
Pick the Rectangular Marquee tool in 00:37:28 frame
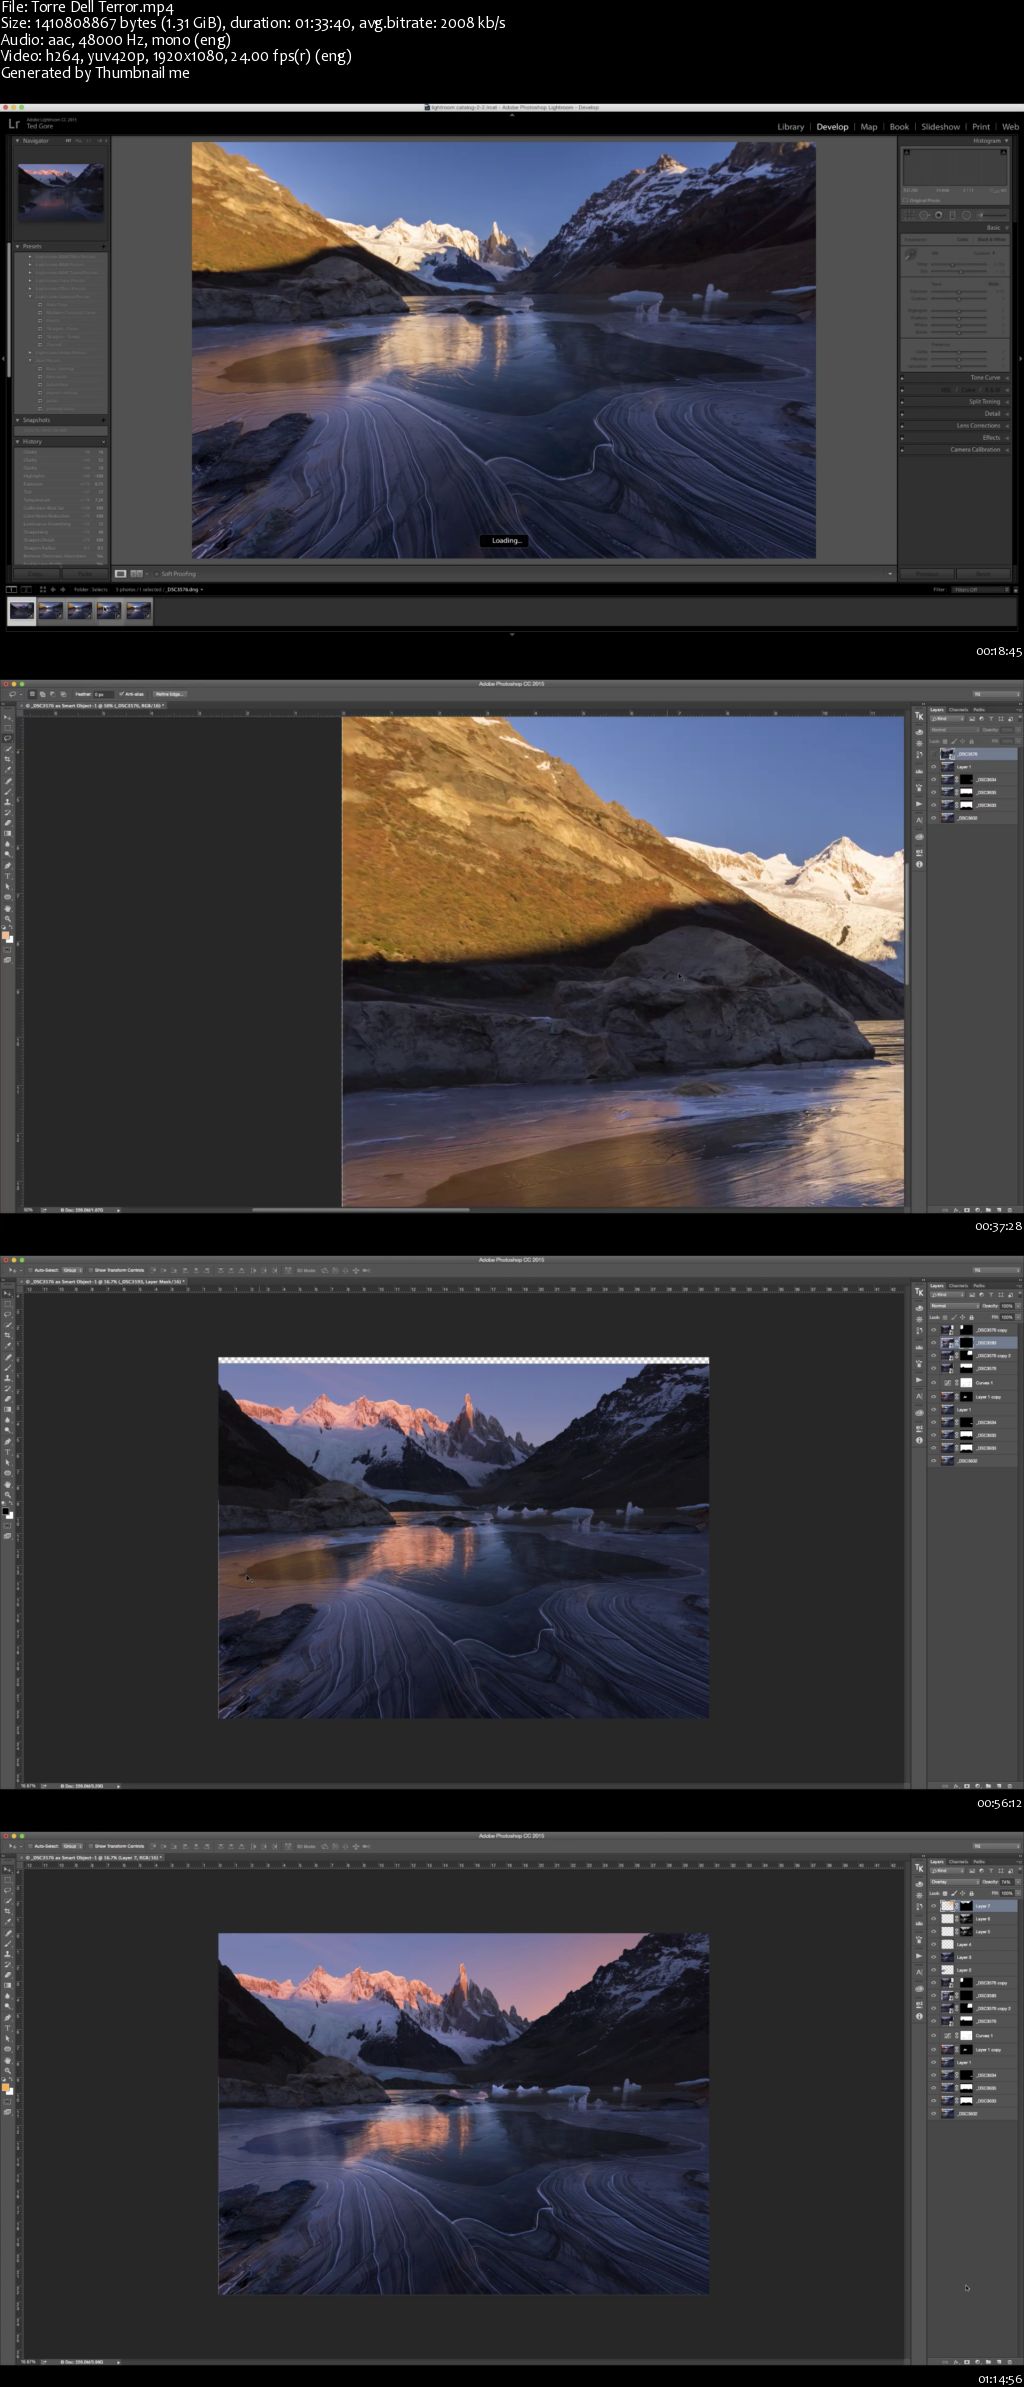coord(7,727)
